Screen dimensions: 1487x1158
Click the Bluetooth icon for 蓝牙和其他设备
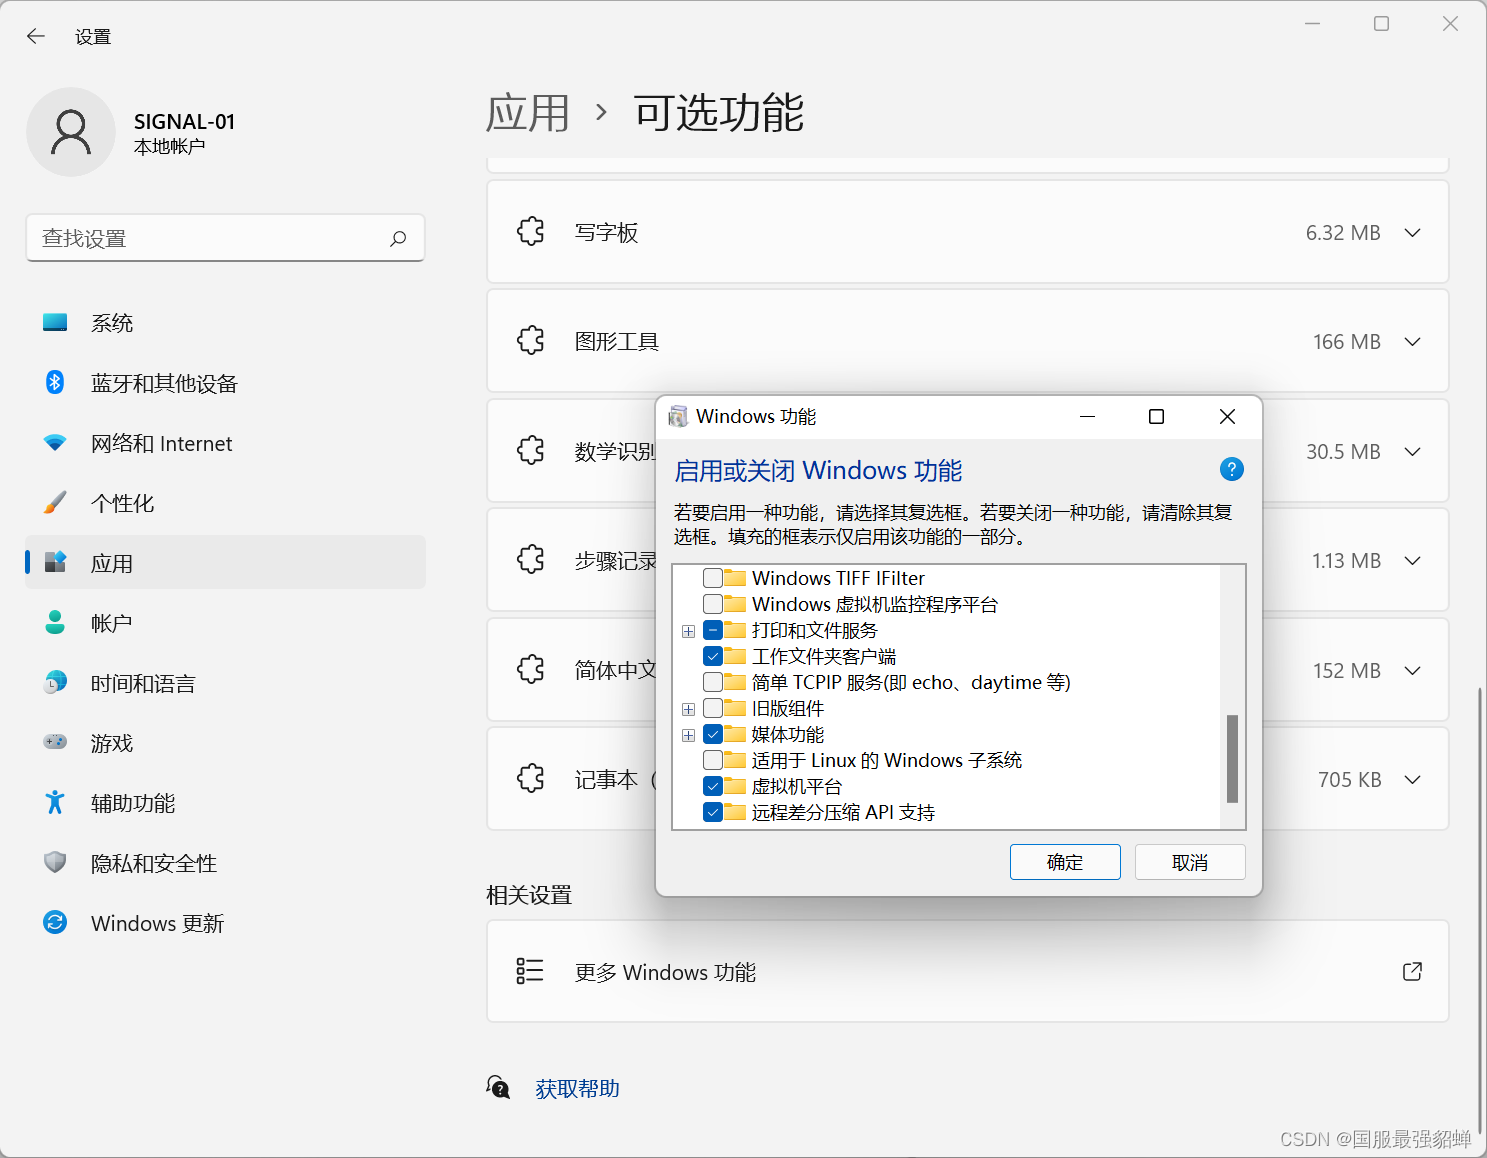55,383
